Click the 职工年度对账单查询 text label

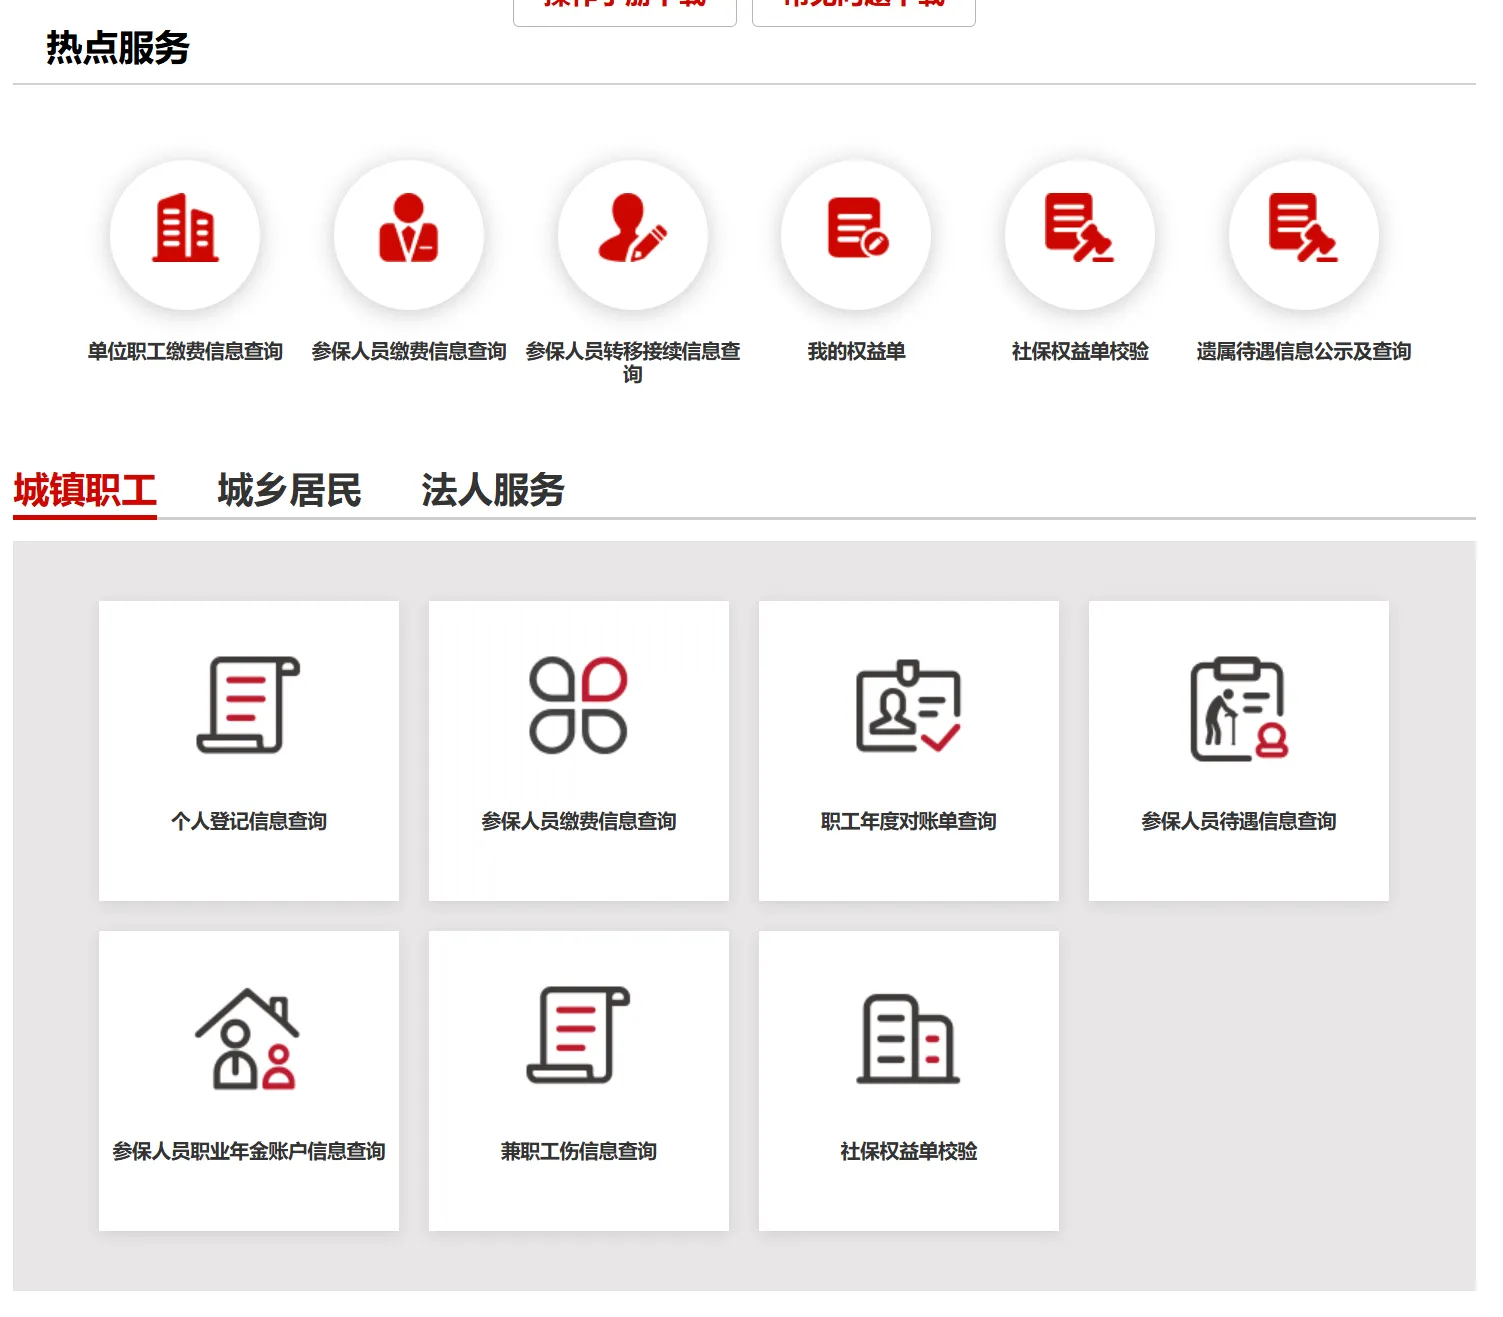(908, 821)
